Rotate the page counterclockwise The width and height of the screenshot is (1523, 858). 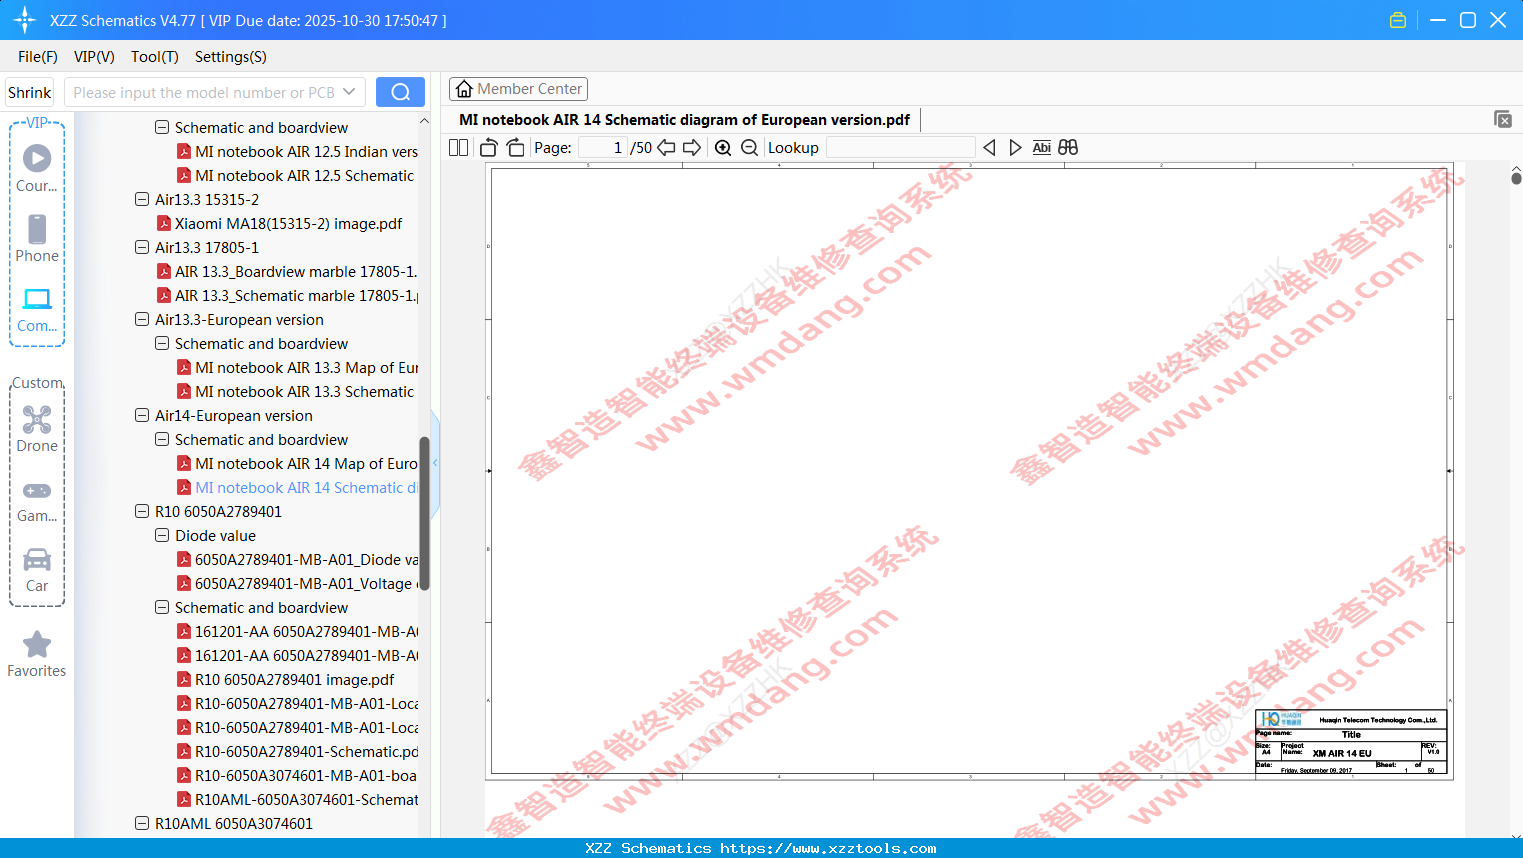488,147
